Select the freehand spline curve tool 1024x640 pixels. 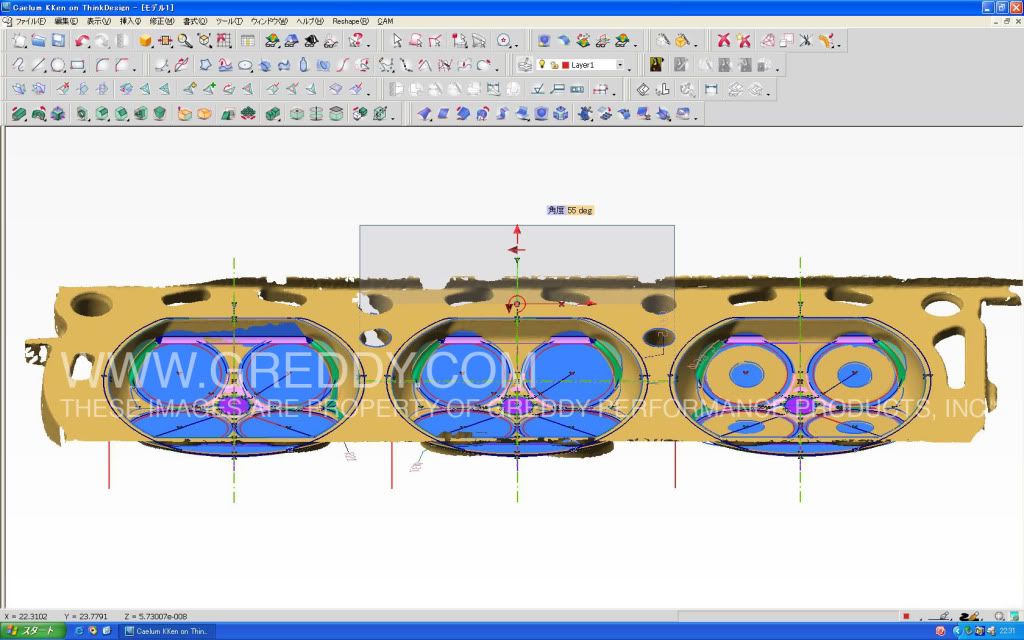(19, 65)
